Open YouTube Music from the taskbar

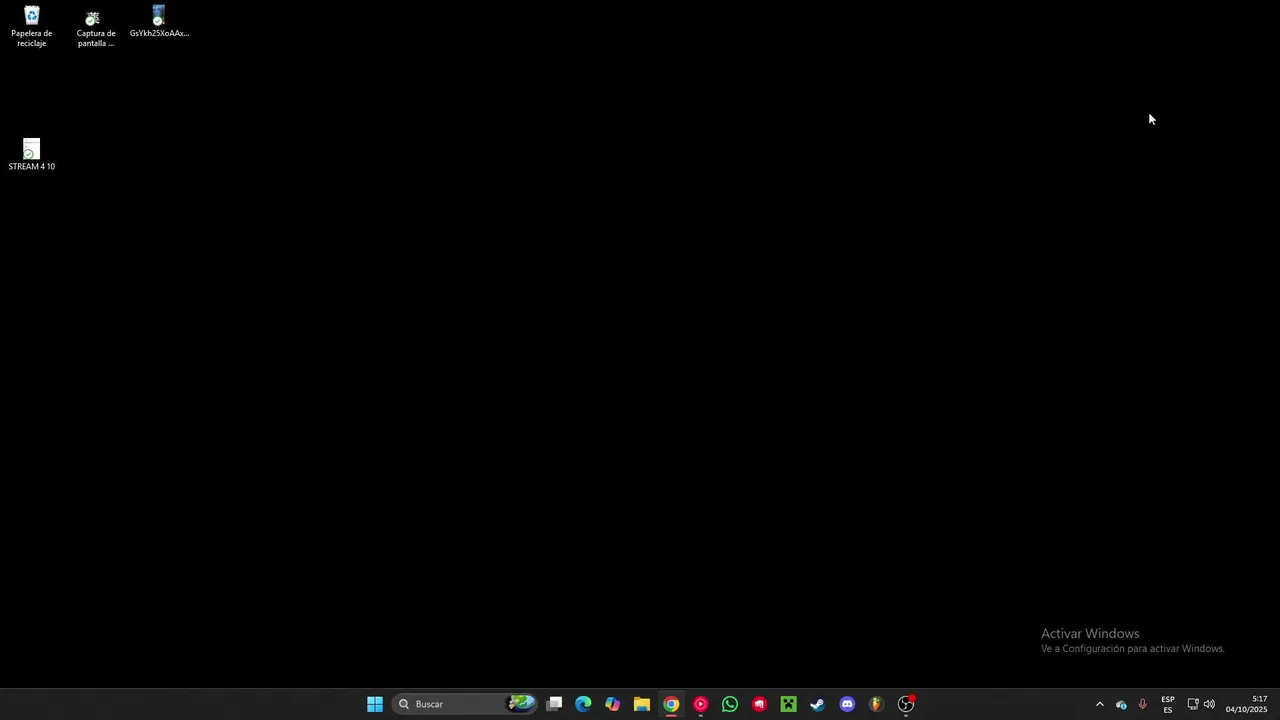pyautogui.click(x=700, y=704)
